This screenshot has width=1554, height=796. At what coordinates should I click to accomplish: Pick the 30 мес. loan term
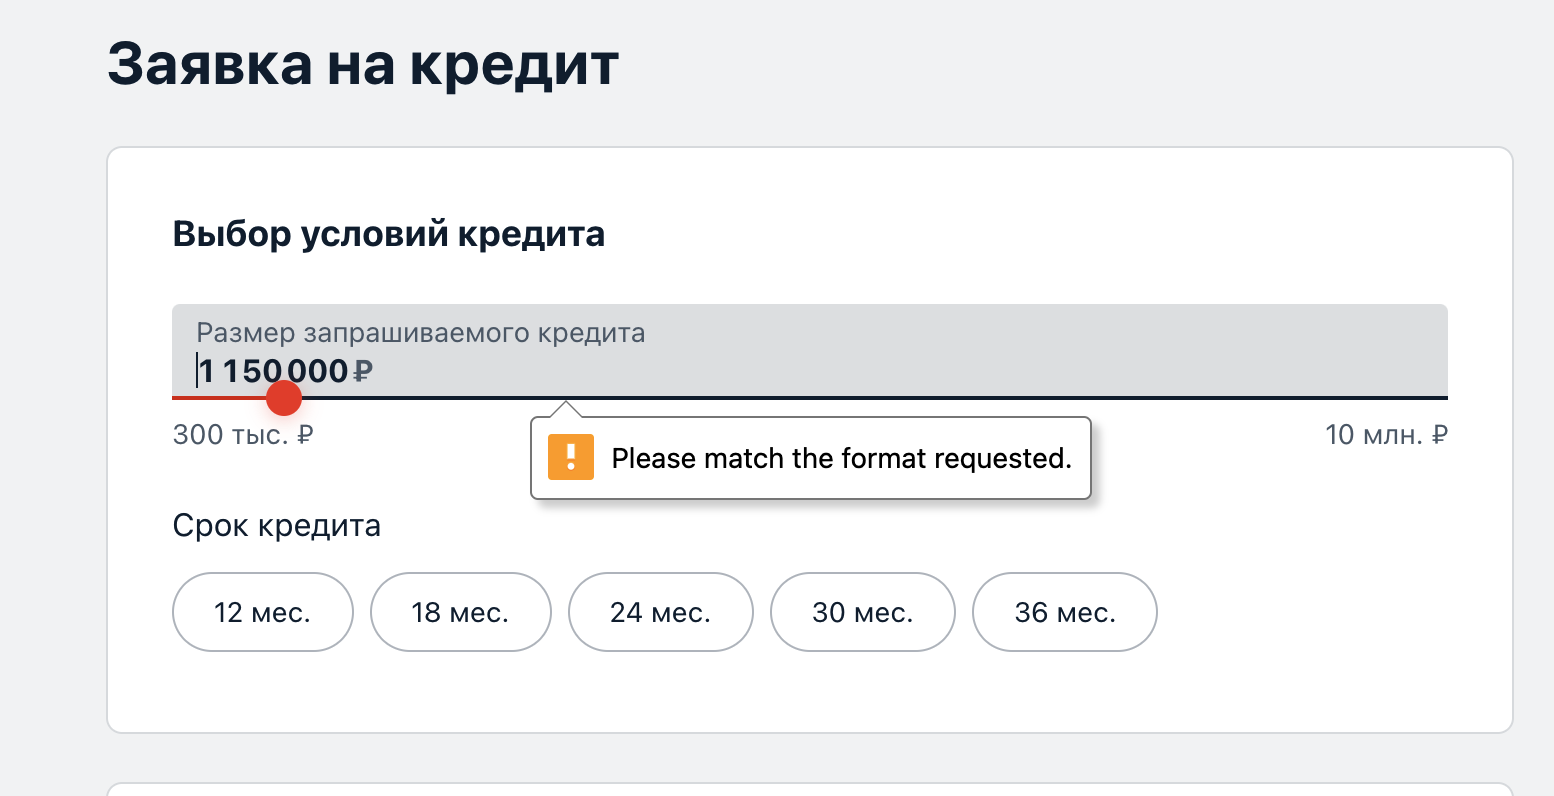pyautogui.click(x=862, y=611)
